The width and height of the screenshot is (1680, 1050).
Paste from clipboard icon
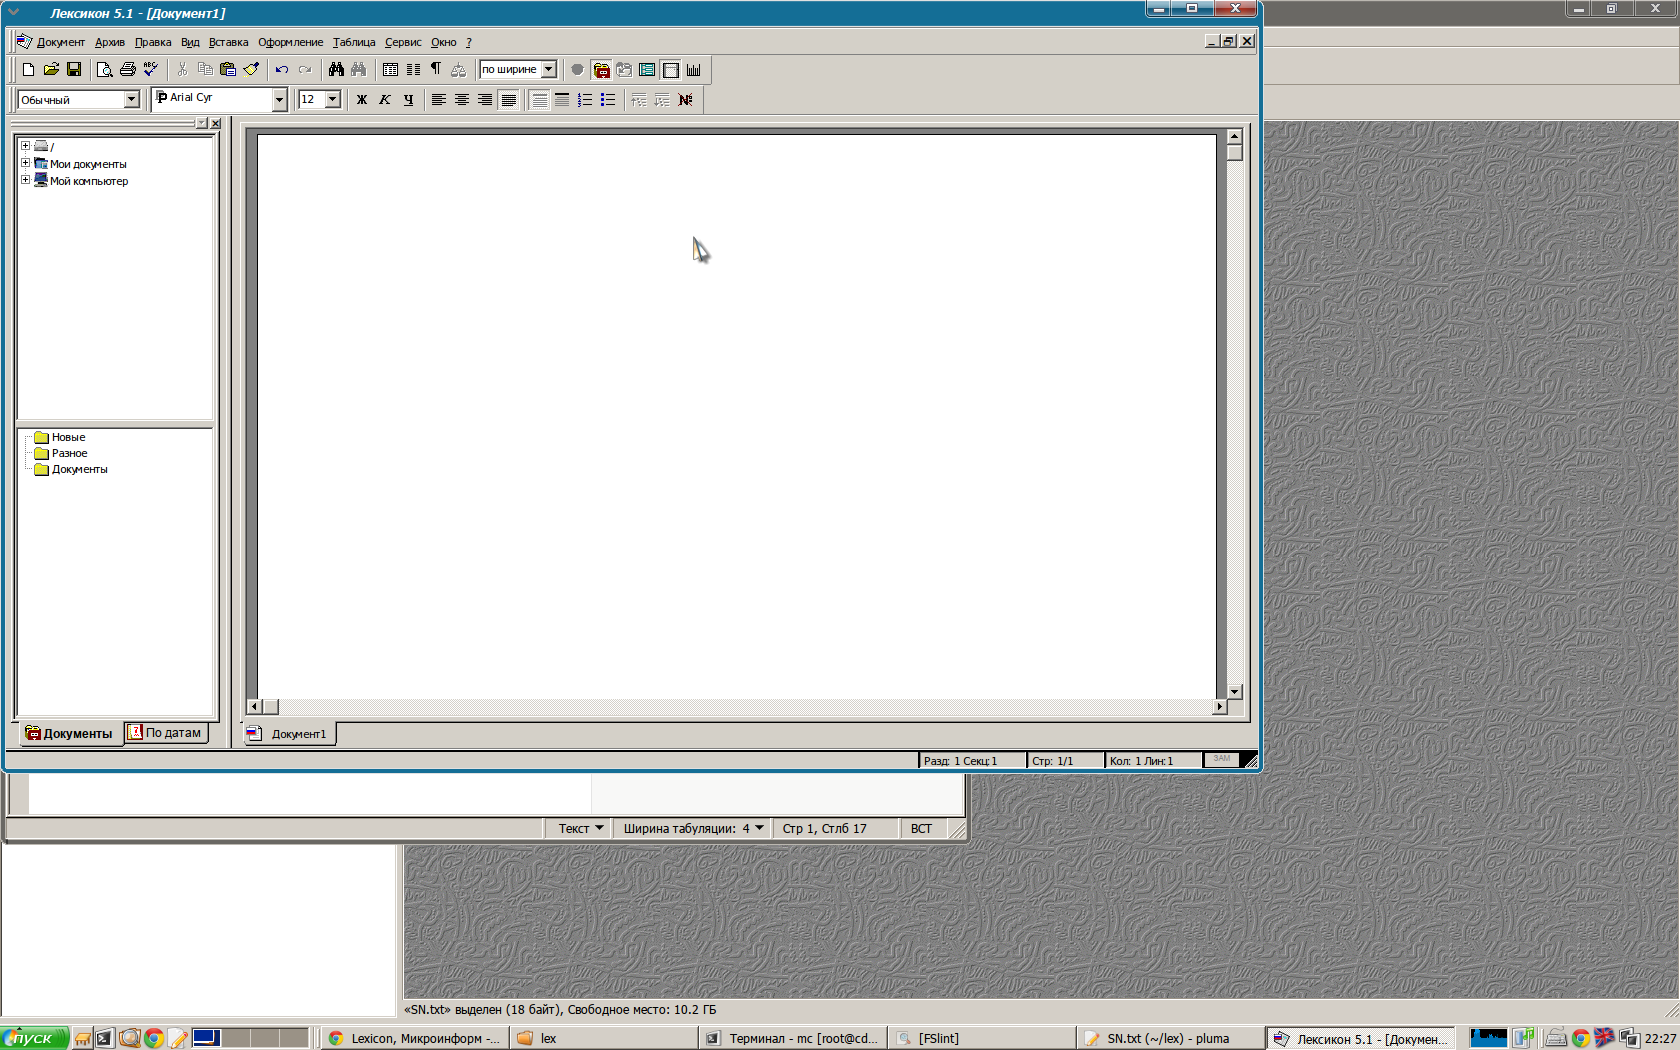pyautogui.click(x=228, y=70)
